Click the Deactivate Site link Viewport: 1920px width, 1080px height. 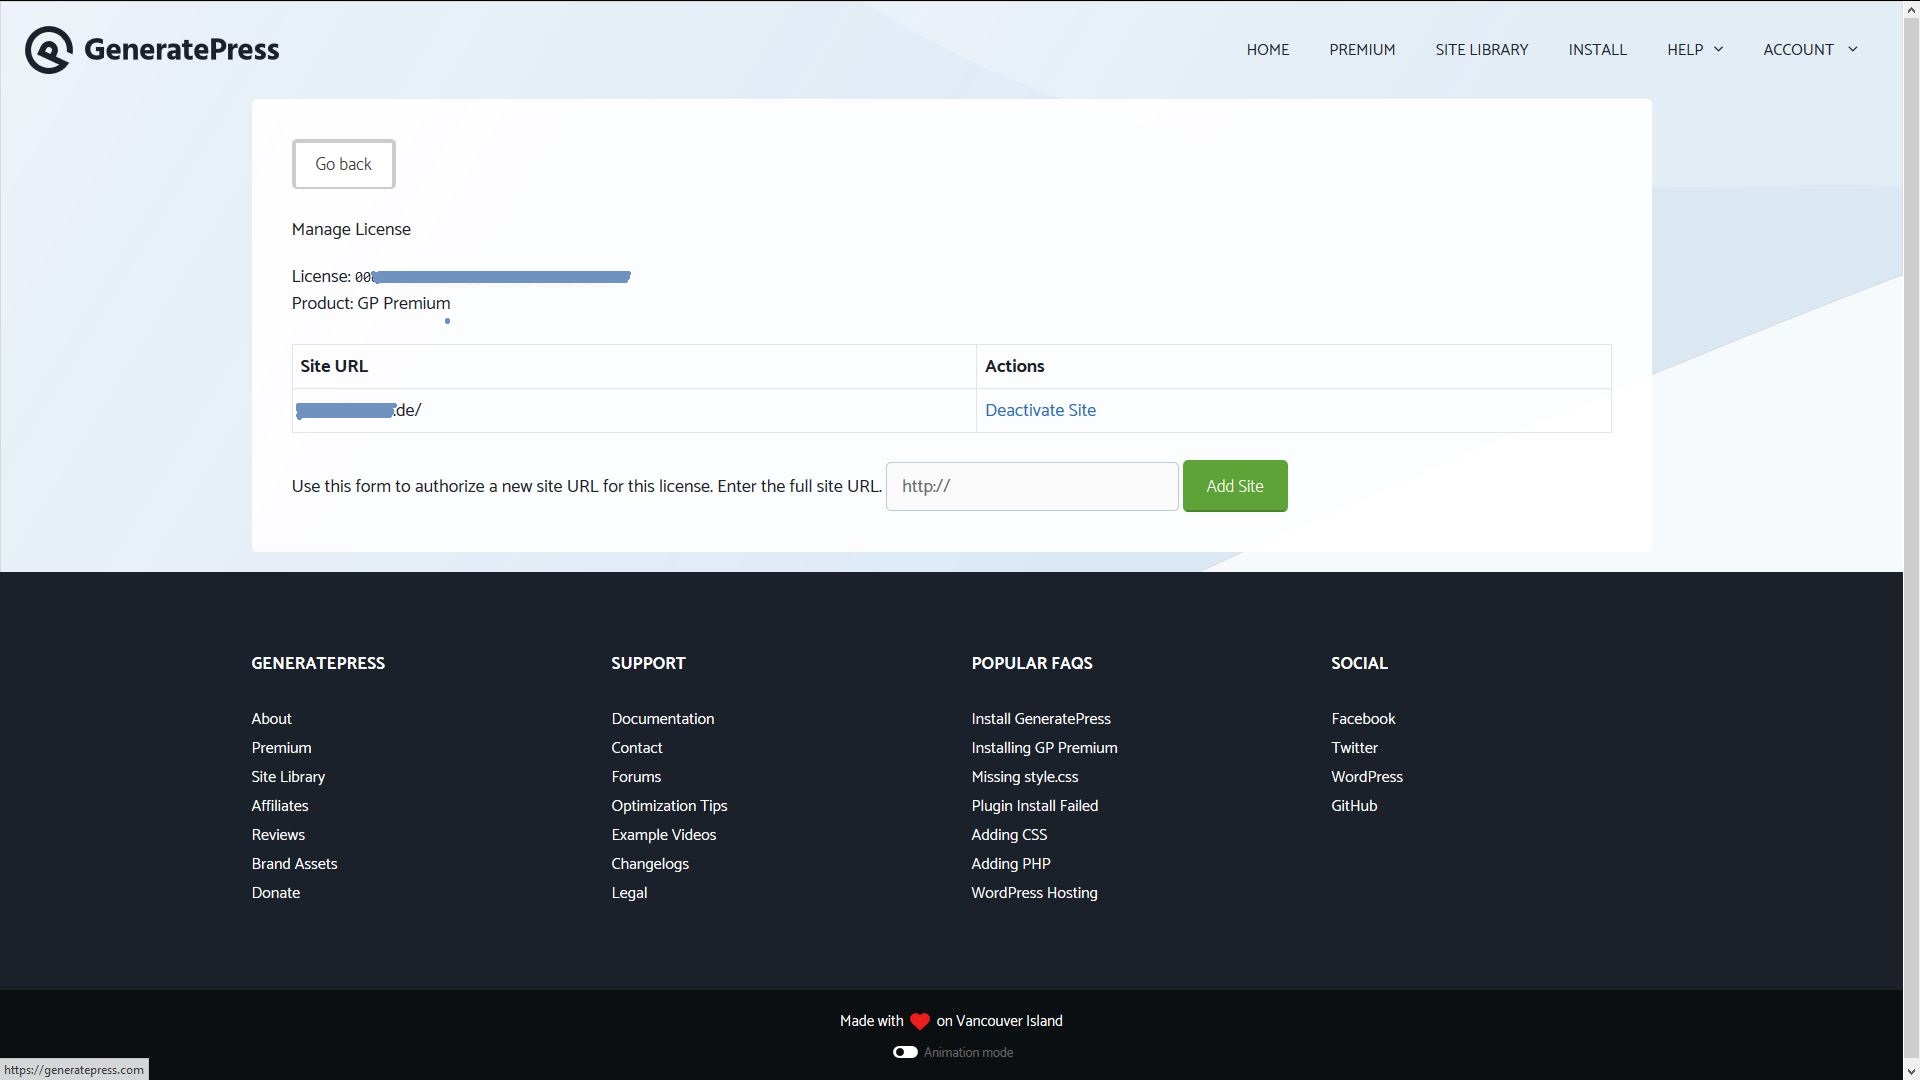(1040, 410)
